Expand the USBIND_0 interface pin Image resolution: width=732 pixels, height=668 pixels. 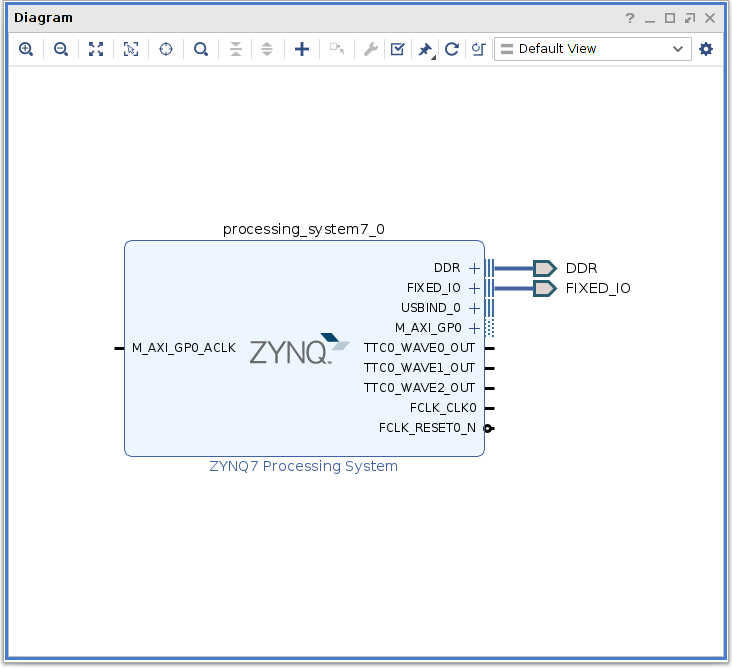pyautogui.click(x=474, y=308)
